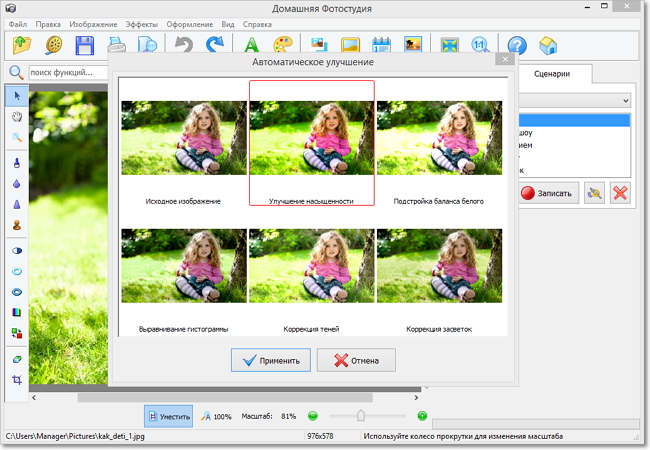Screen dimensions: 650x450
Task: Open help with the question mark icon
Action: [x=517, y=45]
